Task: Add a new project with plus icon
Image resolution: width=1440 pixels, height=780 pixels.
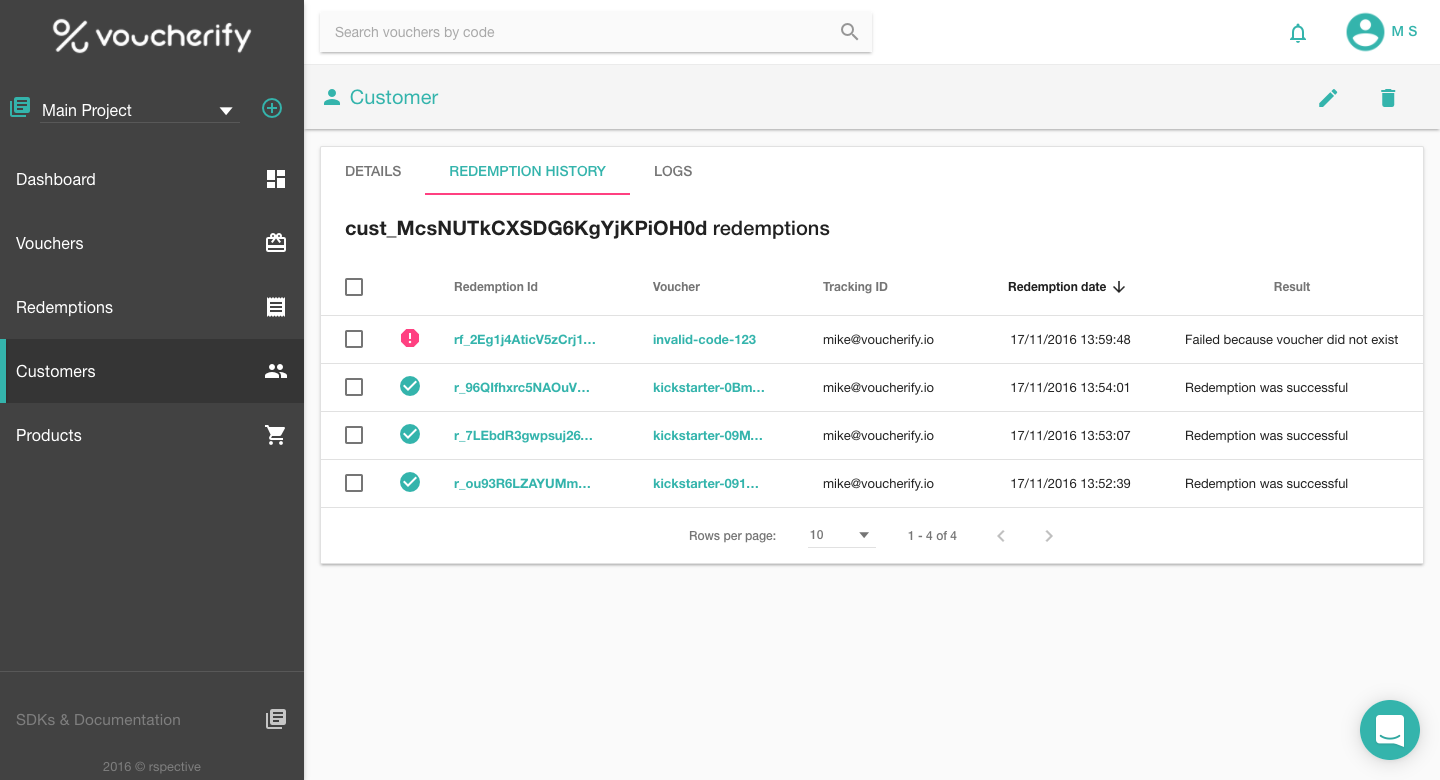Action: pyautogui.click(x=272, y=108)
